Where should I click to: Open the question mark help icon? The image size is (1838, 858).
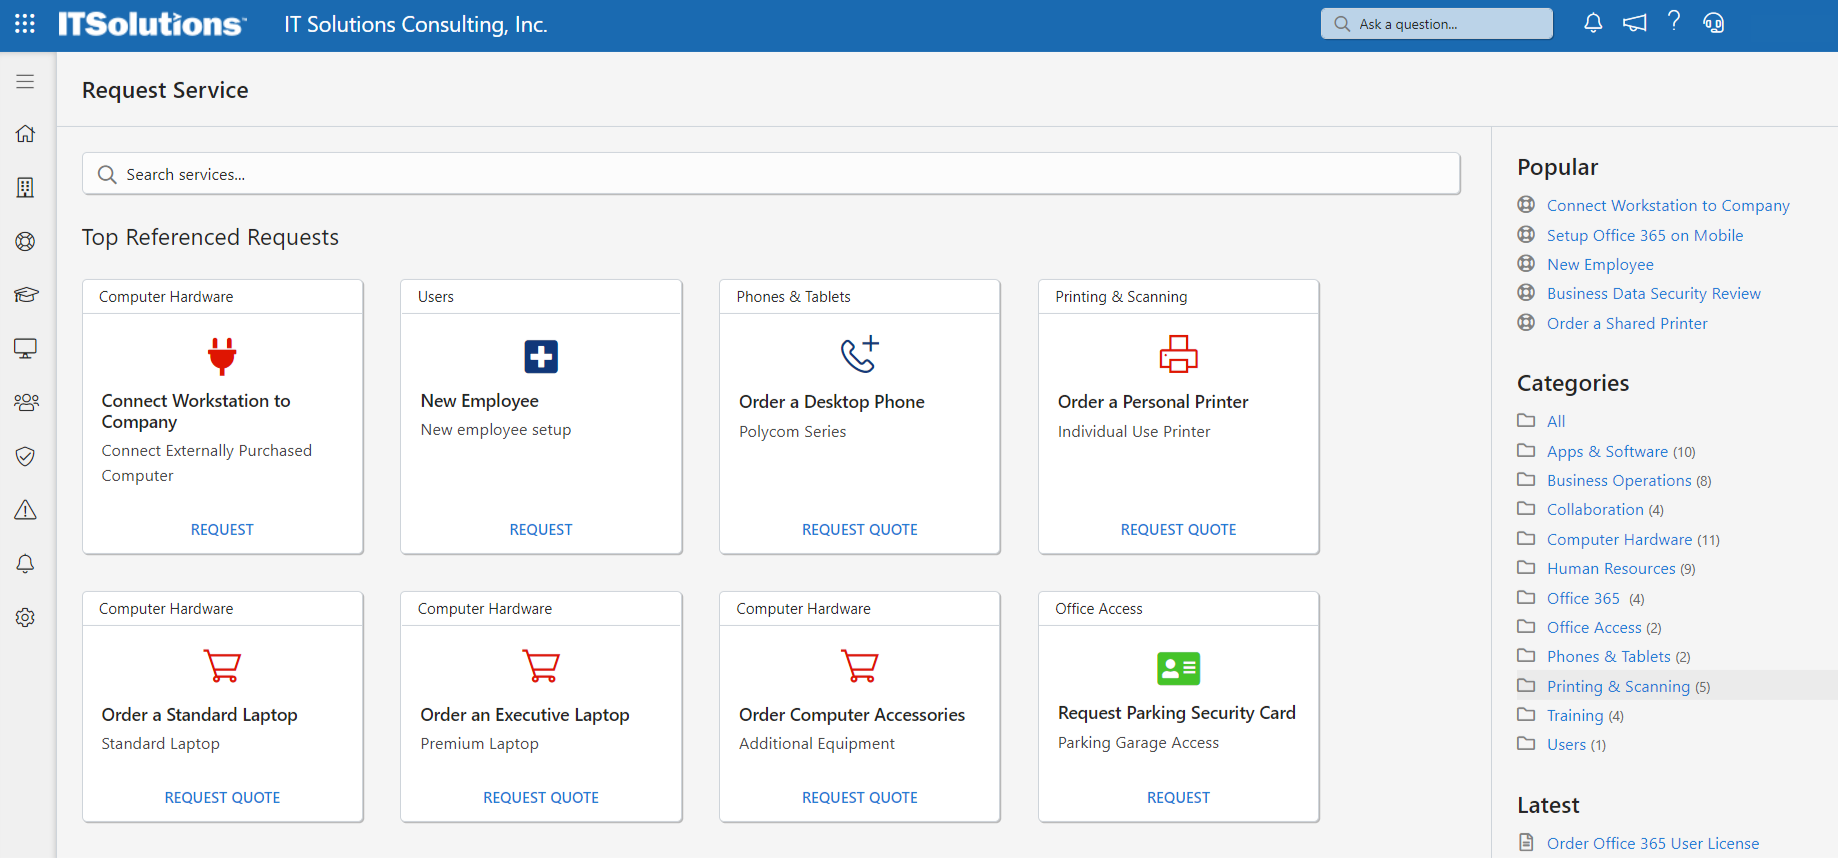(x=1674, y=22)
